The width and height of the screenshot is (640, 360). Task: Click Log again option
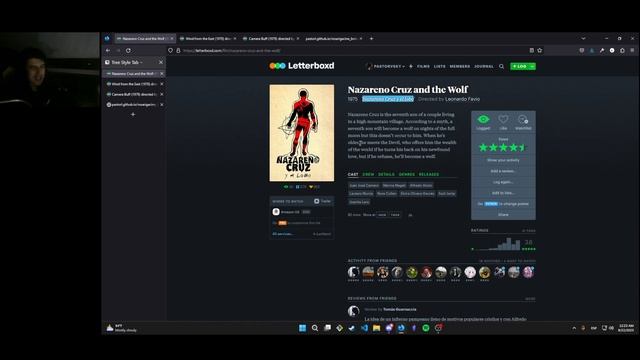pos(503,182)
